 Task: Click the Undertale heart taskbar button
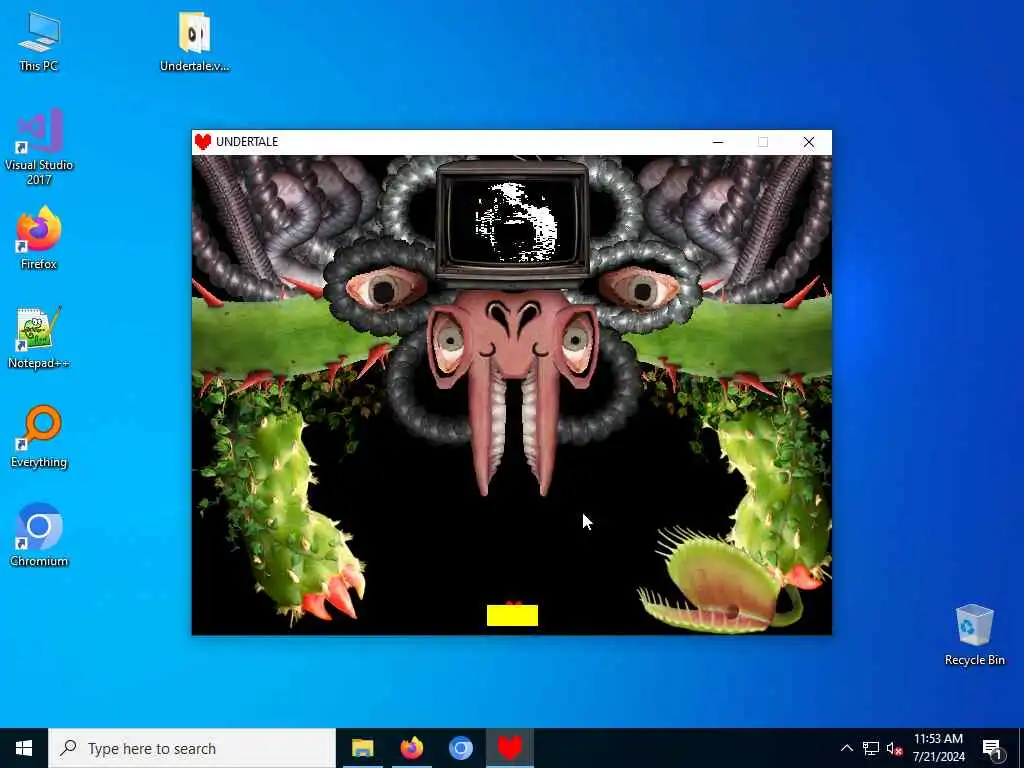(x=510, y=748)
